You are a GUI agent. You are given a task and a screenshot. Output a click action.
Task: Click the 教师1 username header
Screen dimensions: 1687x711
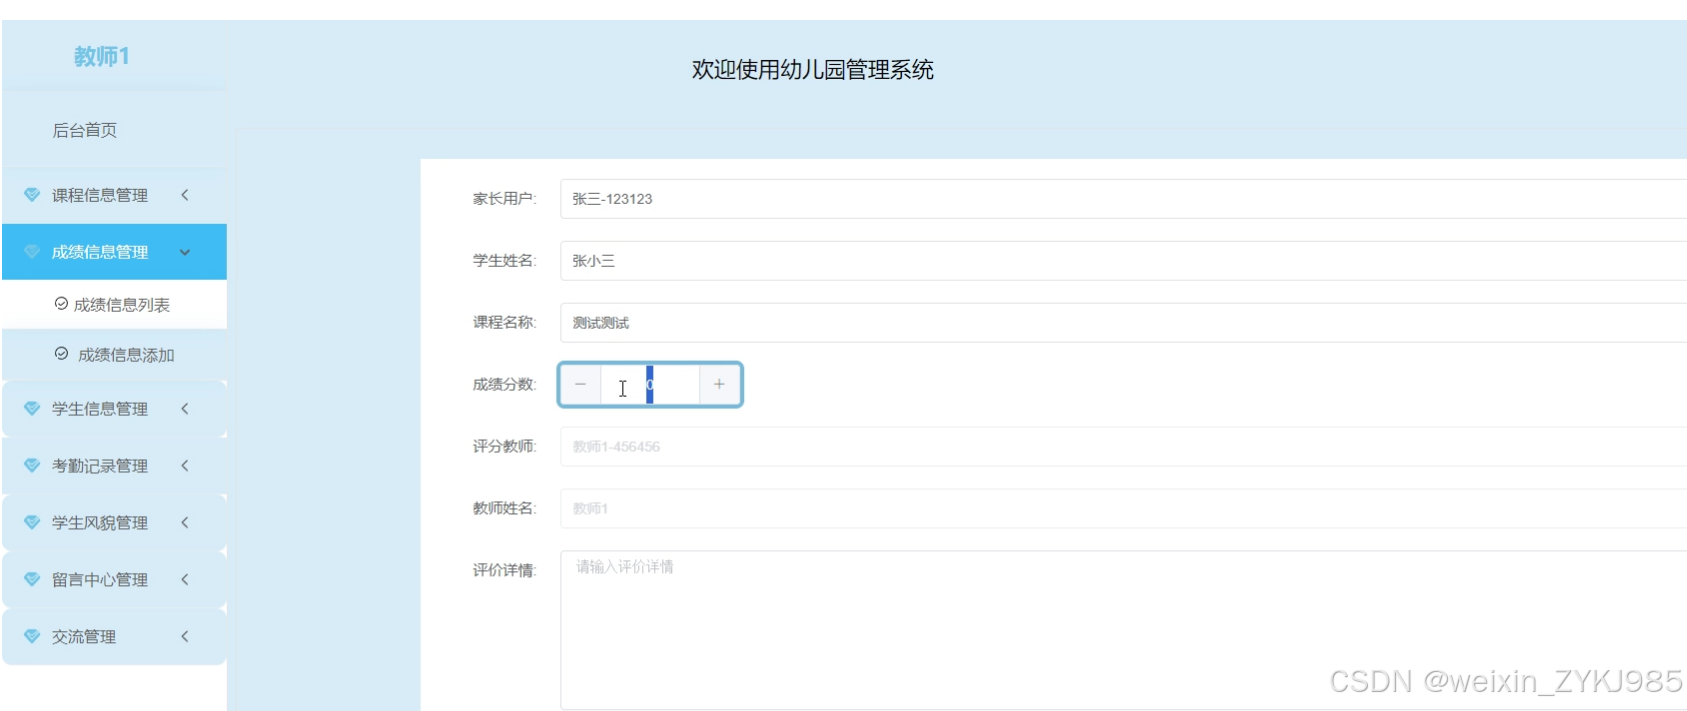click(x=102, y=56)
